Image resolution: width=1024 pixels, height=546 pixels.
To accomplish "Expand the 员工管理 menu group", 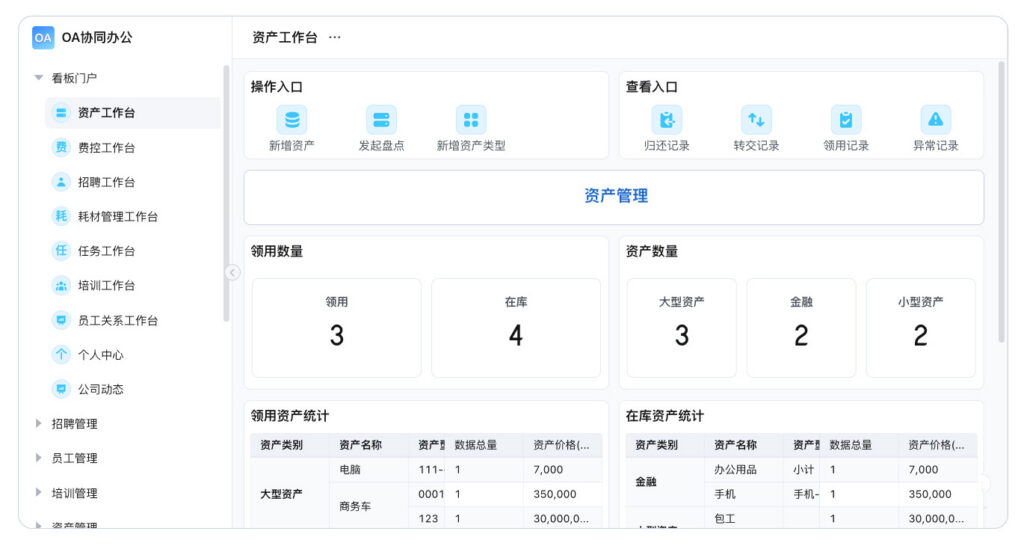I will click(x=39, y=458).
